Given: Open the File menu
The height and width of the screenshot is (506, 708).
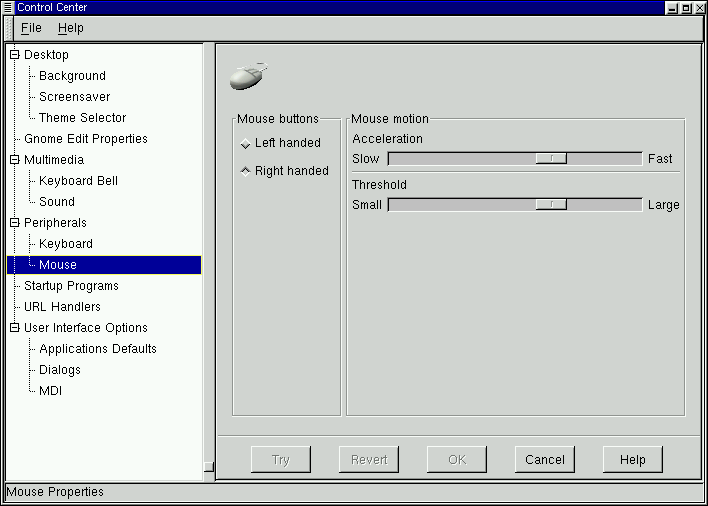Looking at the screenshot, I should point(31,28).
